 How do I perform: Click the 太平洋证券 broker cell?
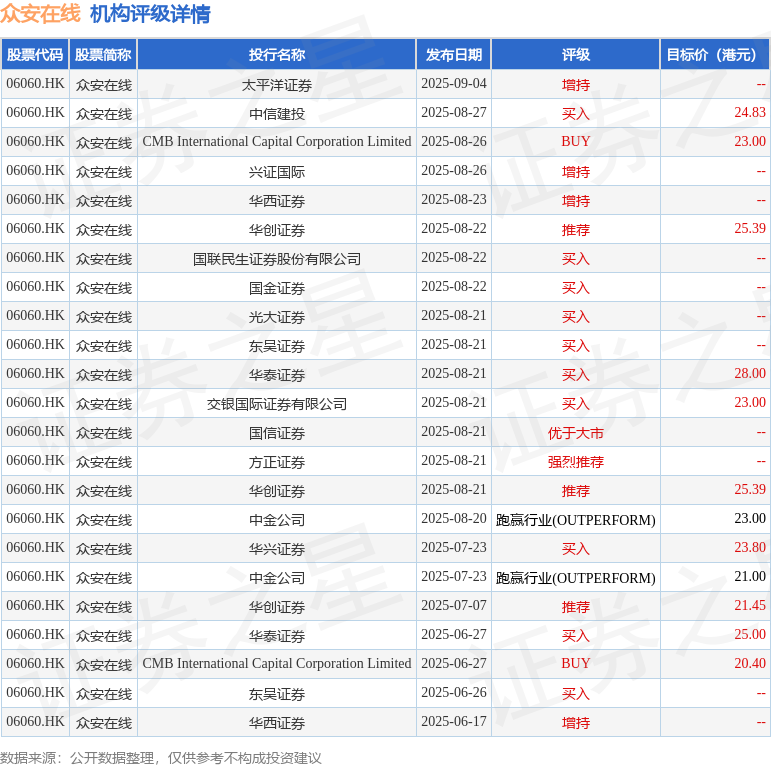[x=277, y=85]
